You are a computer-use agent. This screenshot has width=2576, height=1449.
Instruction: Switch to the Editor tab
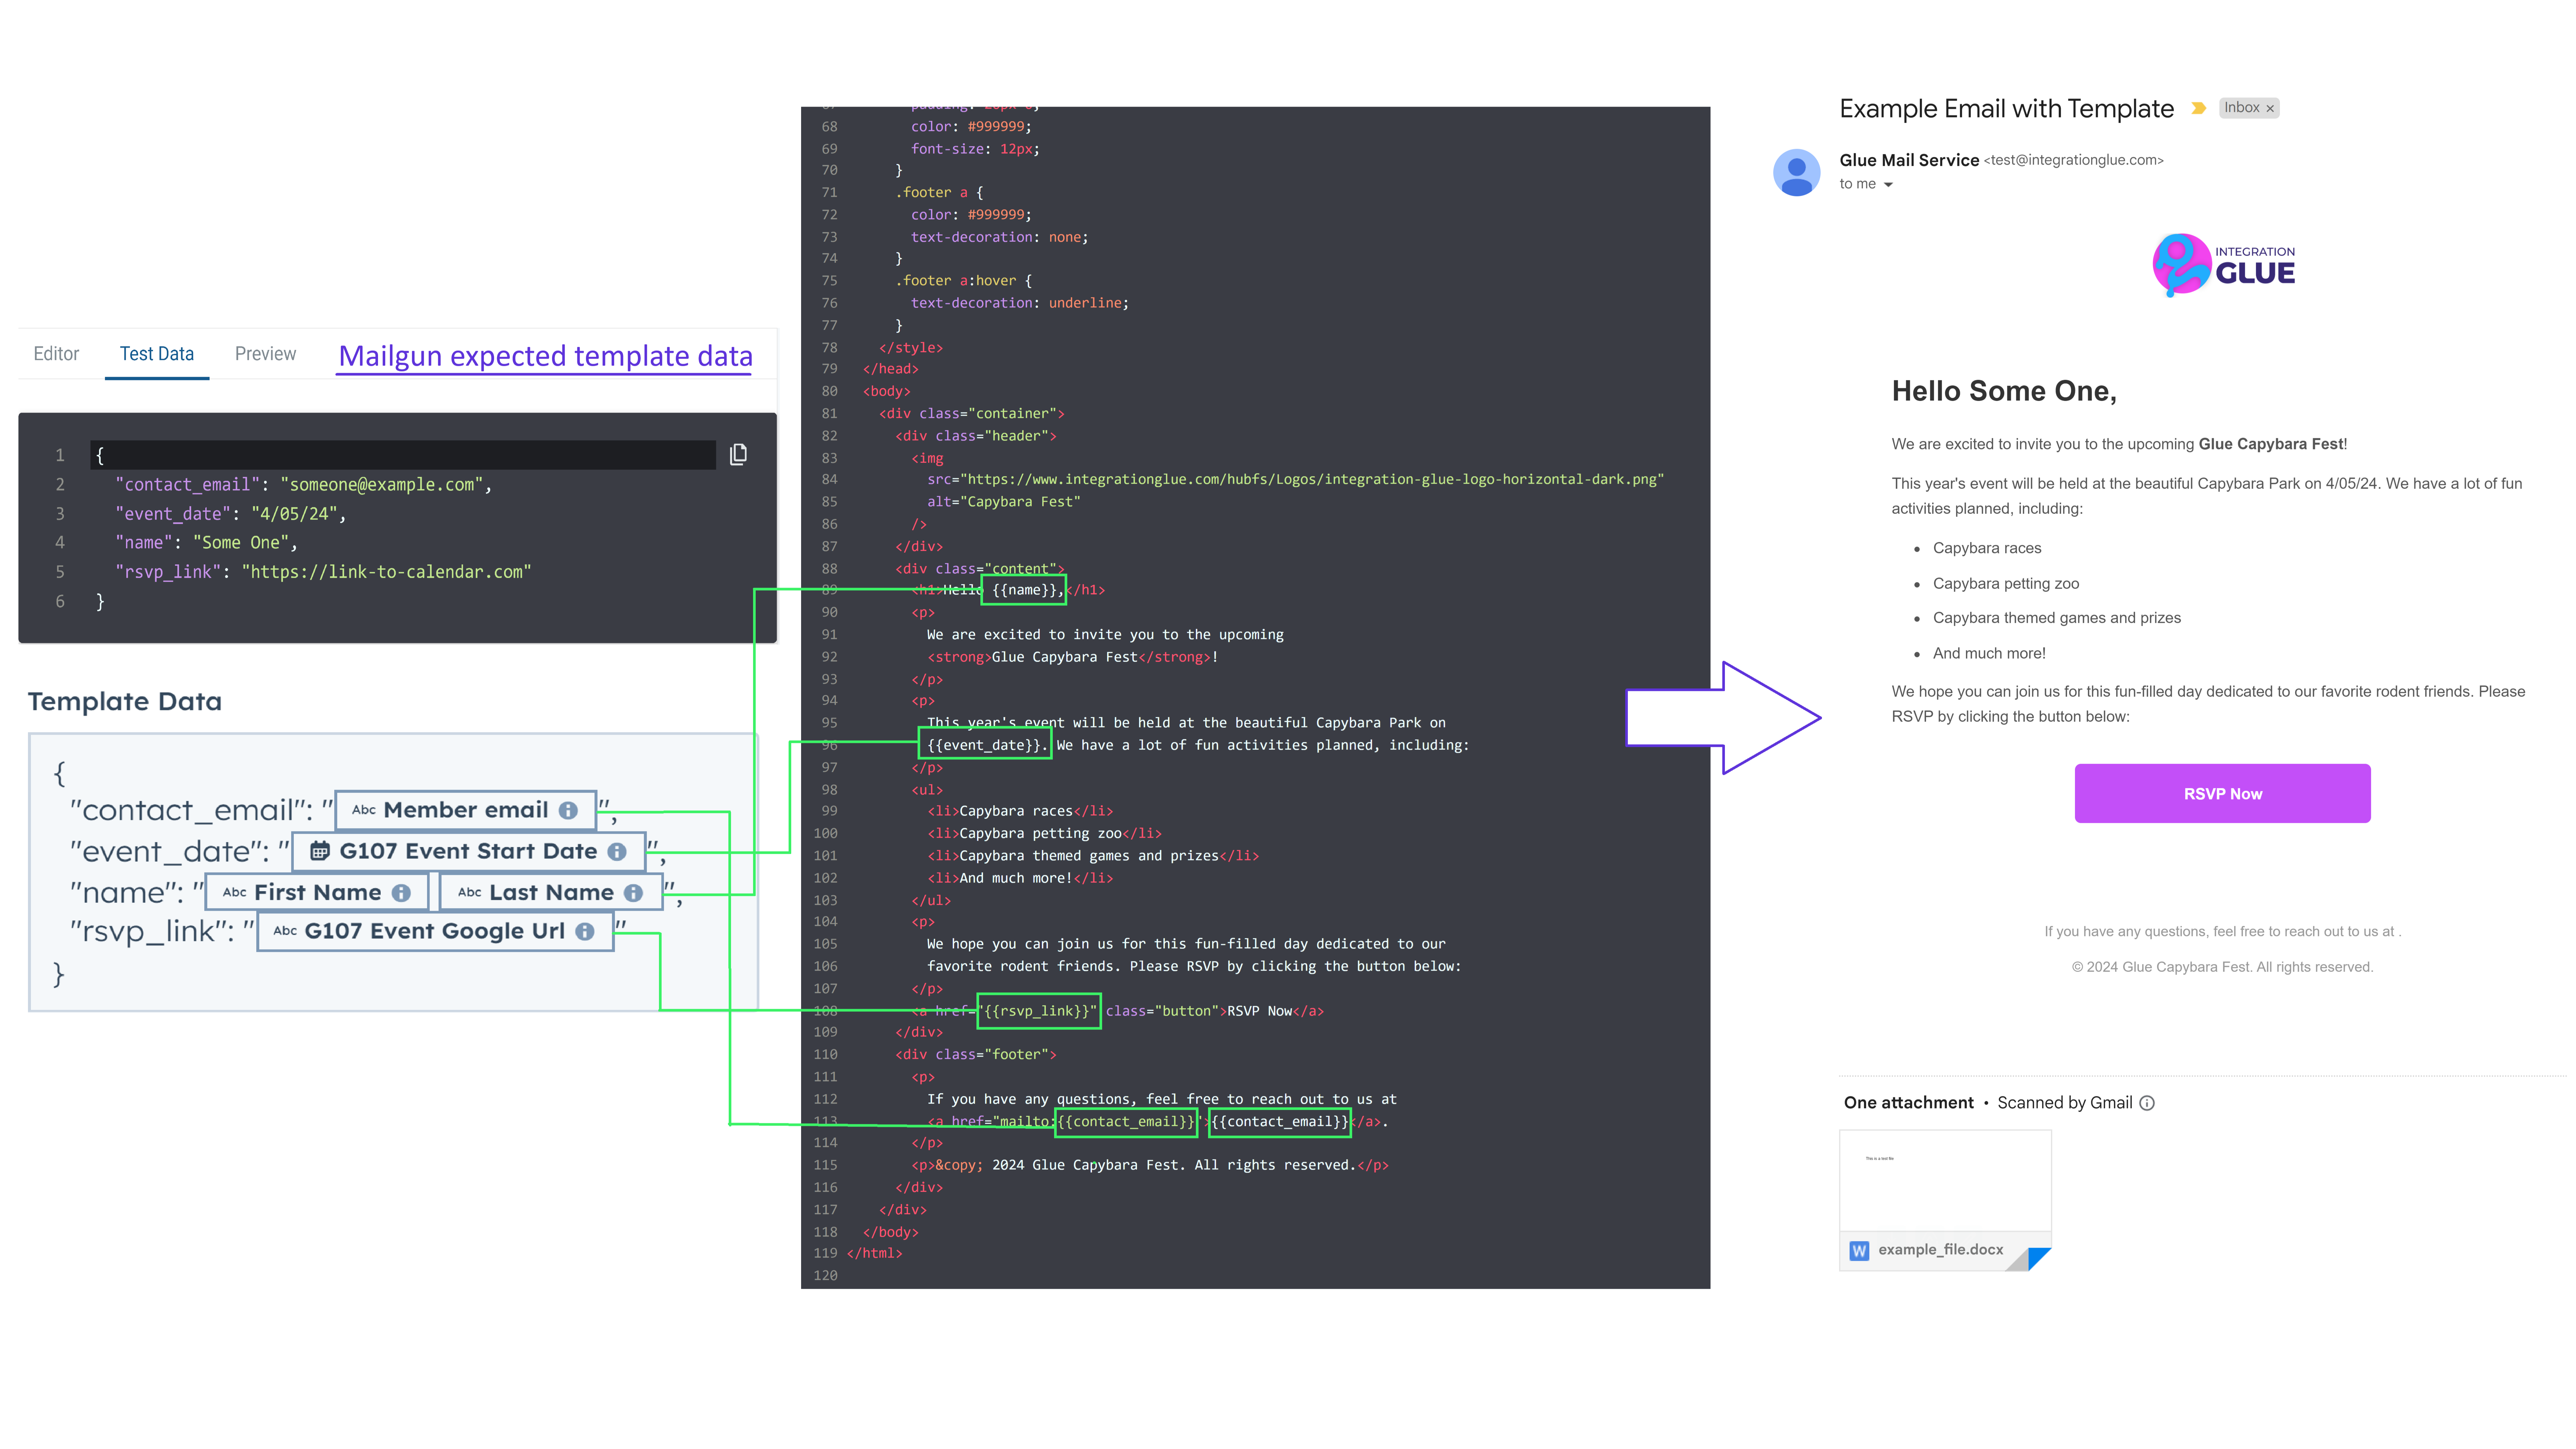[56, 354]
